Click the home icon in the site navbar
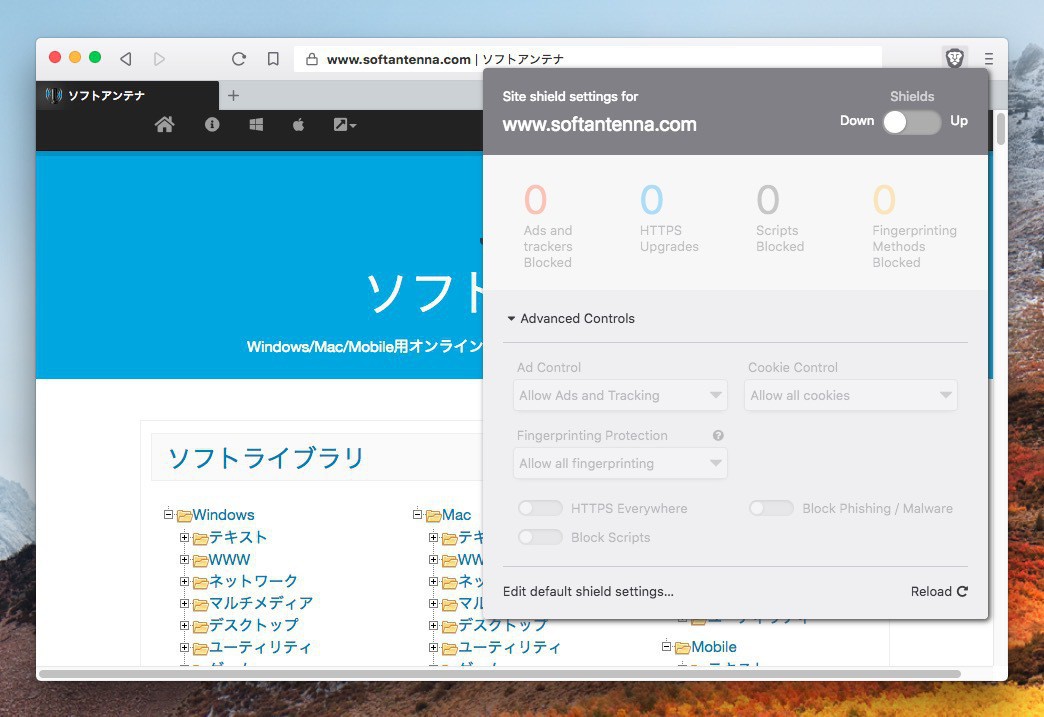 (x=164, y=124)
